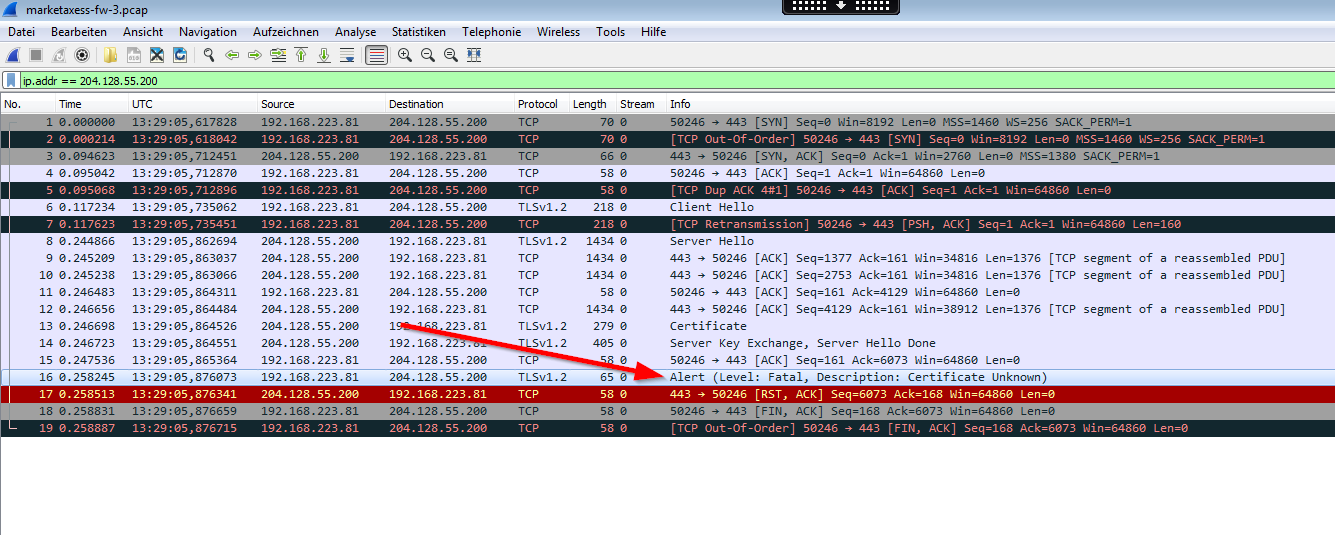Go forward to next packet arrow
The width and height of the screenshot is (1335, 535).
254,55
